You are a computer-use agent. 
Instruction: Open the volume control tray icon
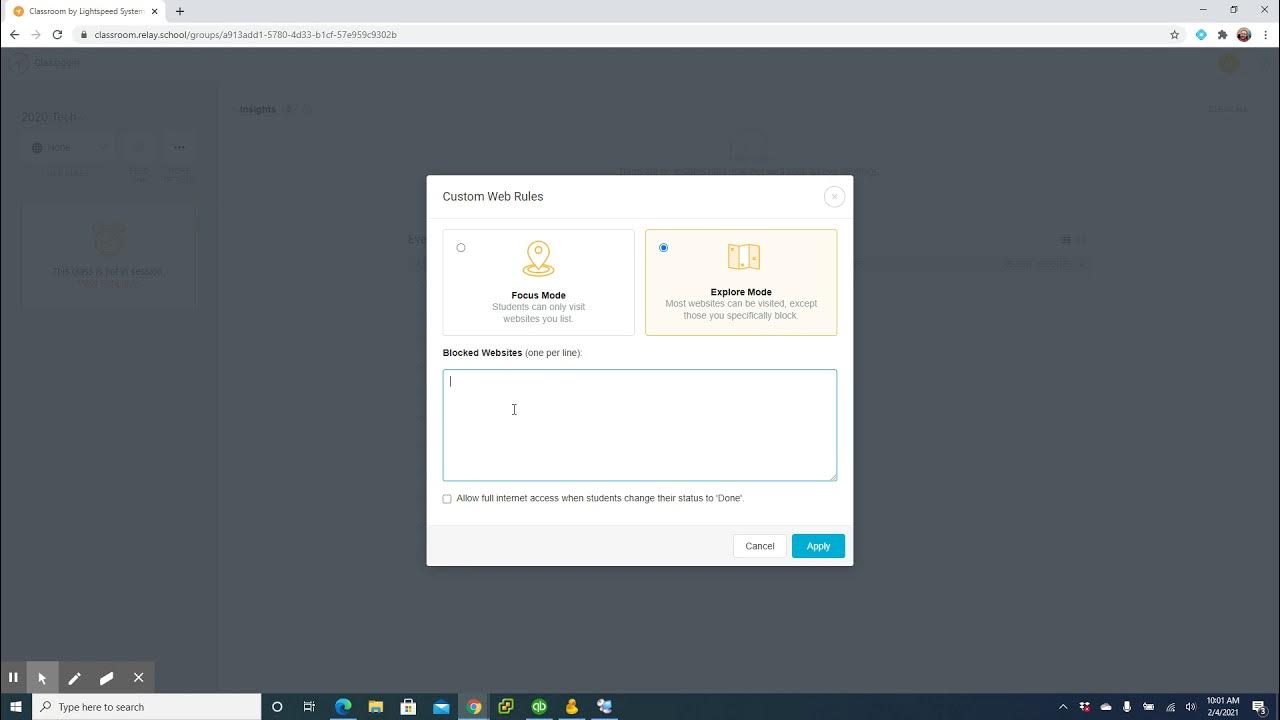[x=1191, y=707]
